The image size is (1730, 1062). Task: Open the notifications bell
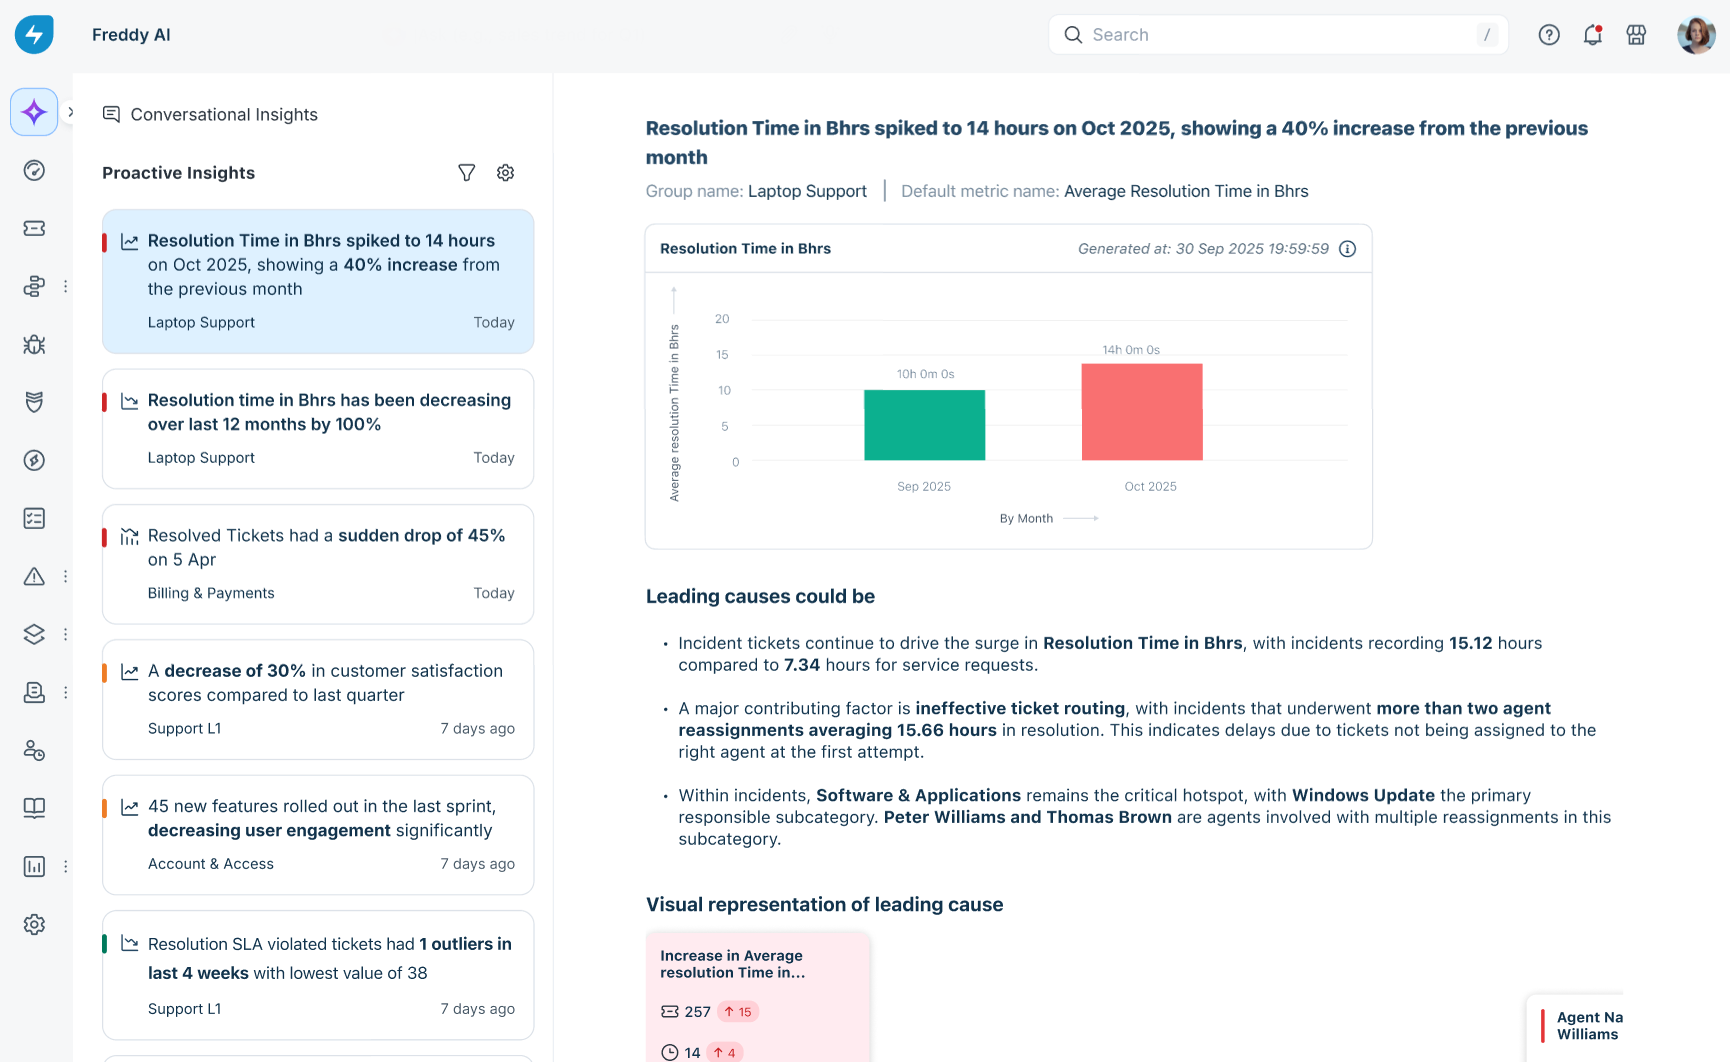(x=1593, y=35)
